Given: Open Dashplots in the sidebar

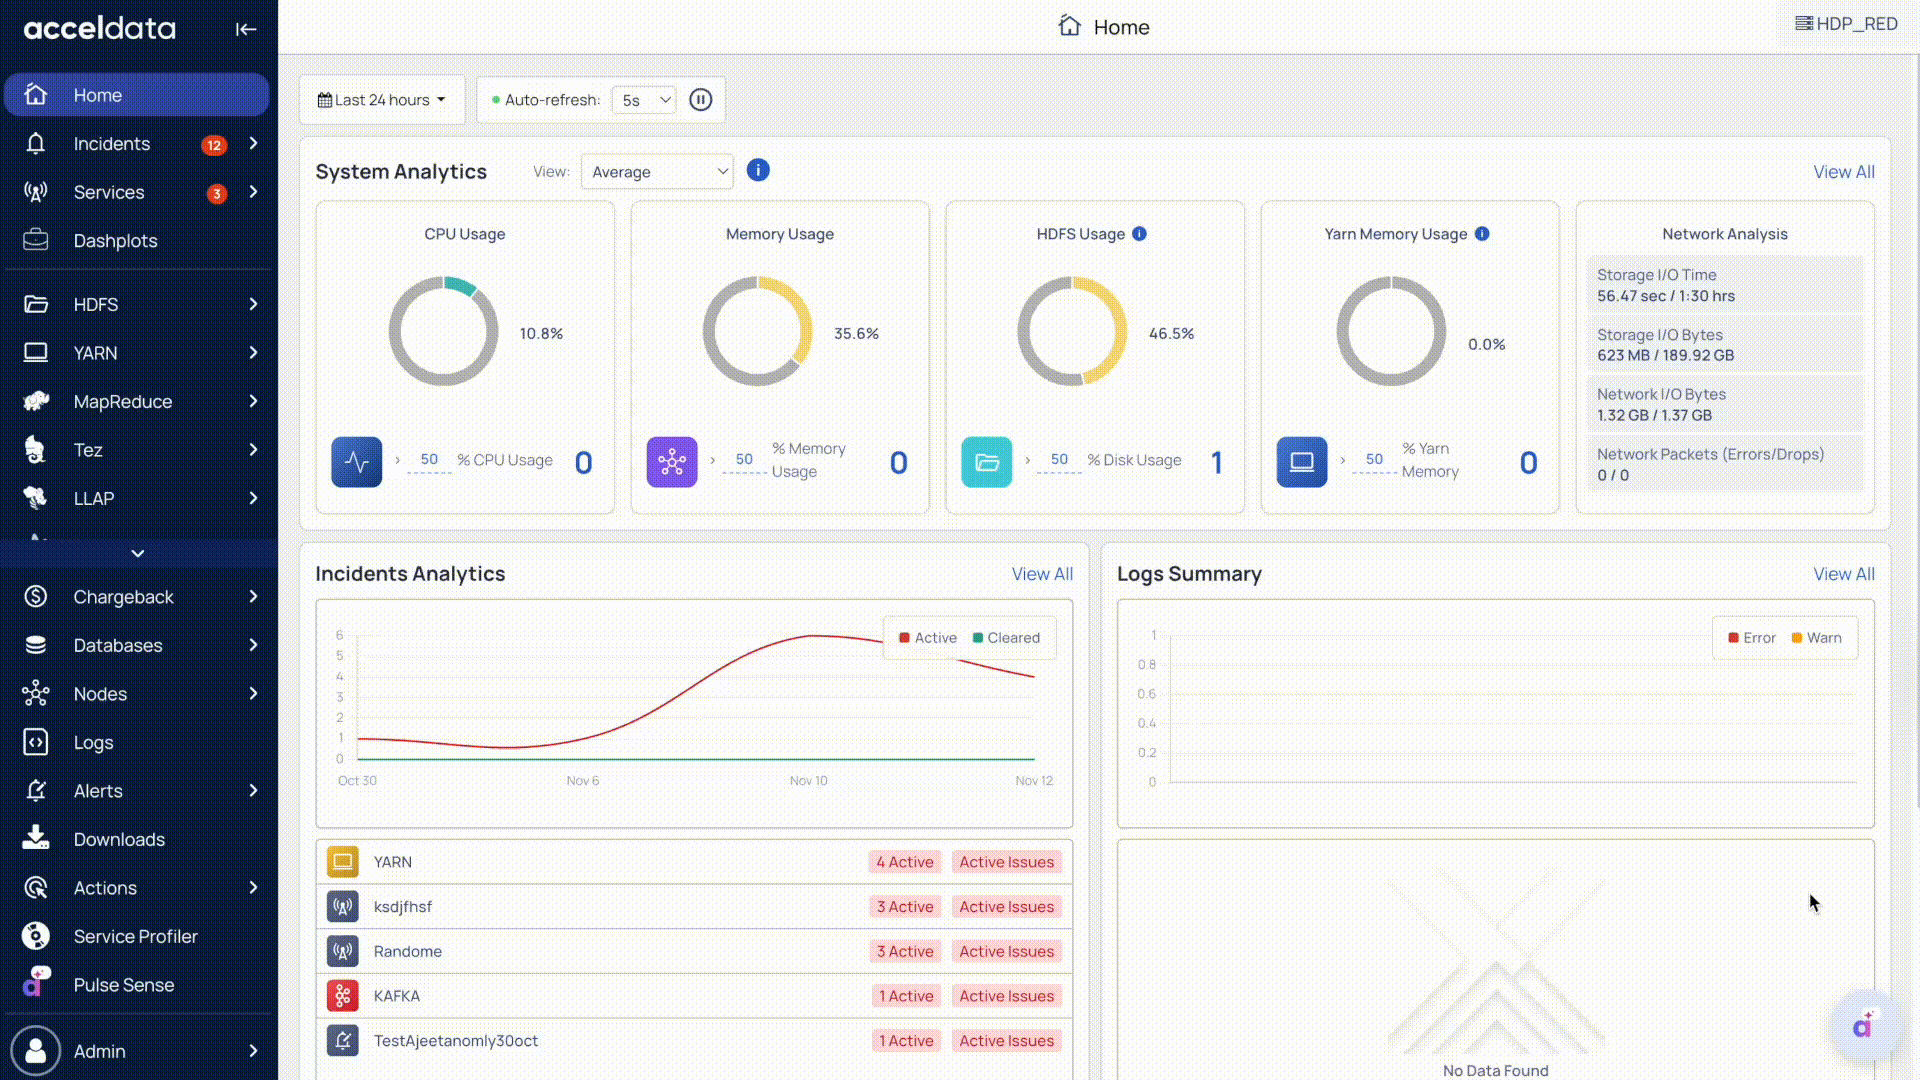Looking at the screenshot, I should (x=115, y=241).
